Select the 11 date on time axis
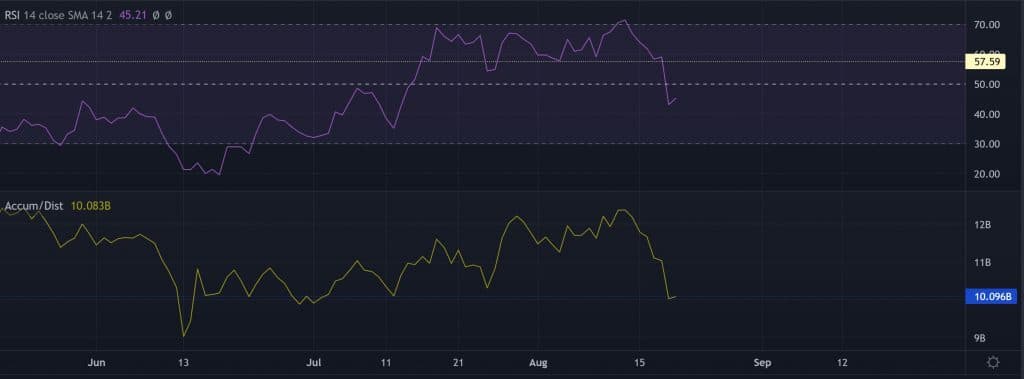 coord(386,362)
